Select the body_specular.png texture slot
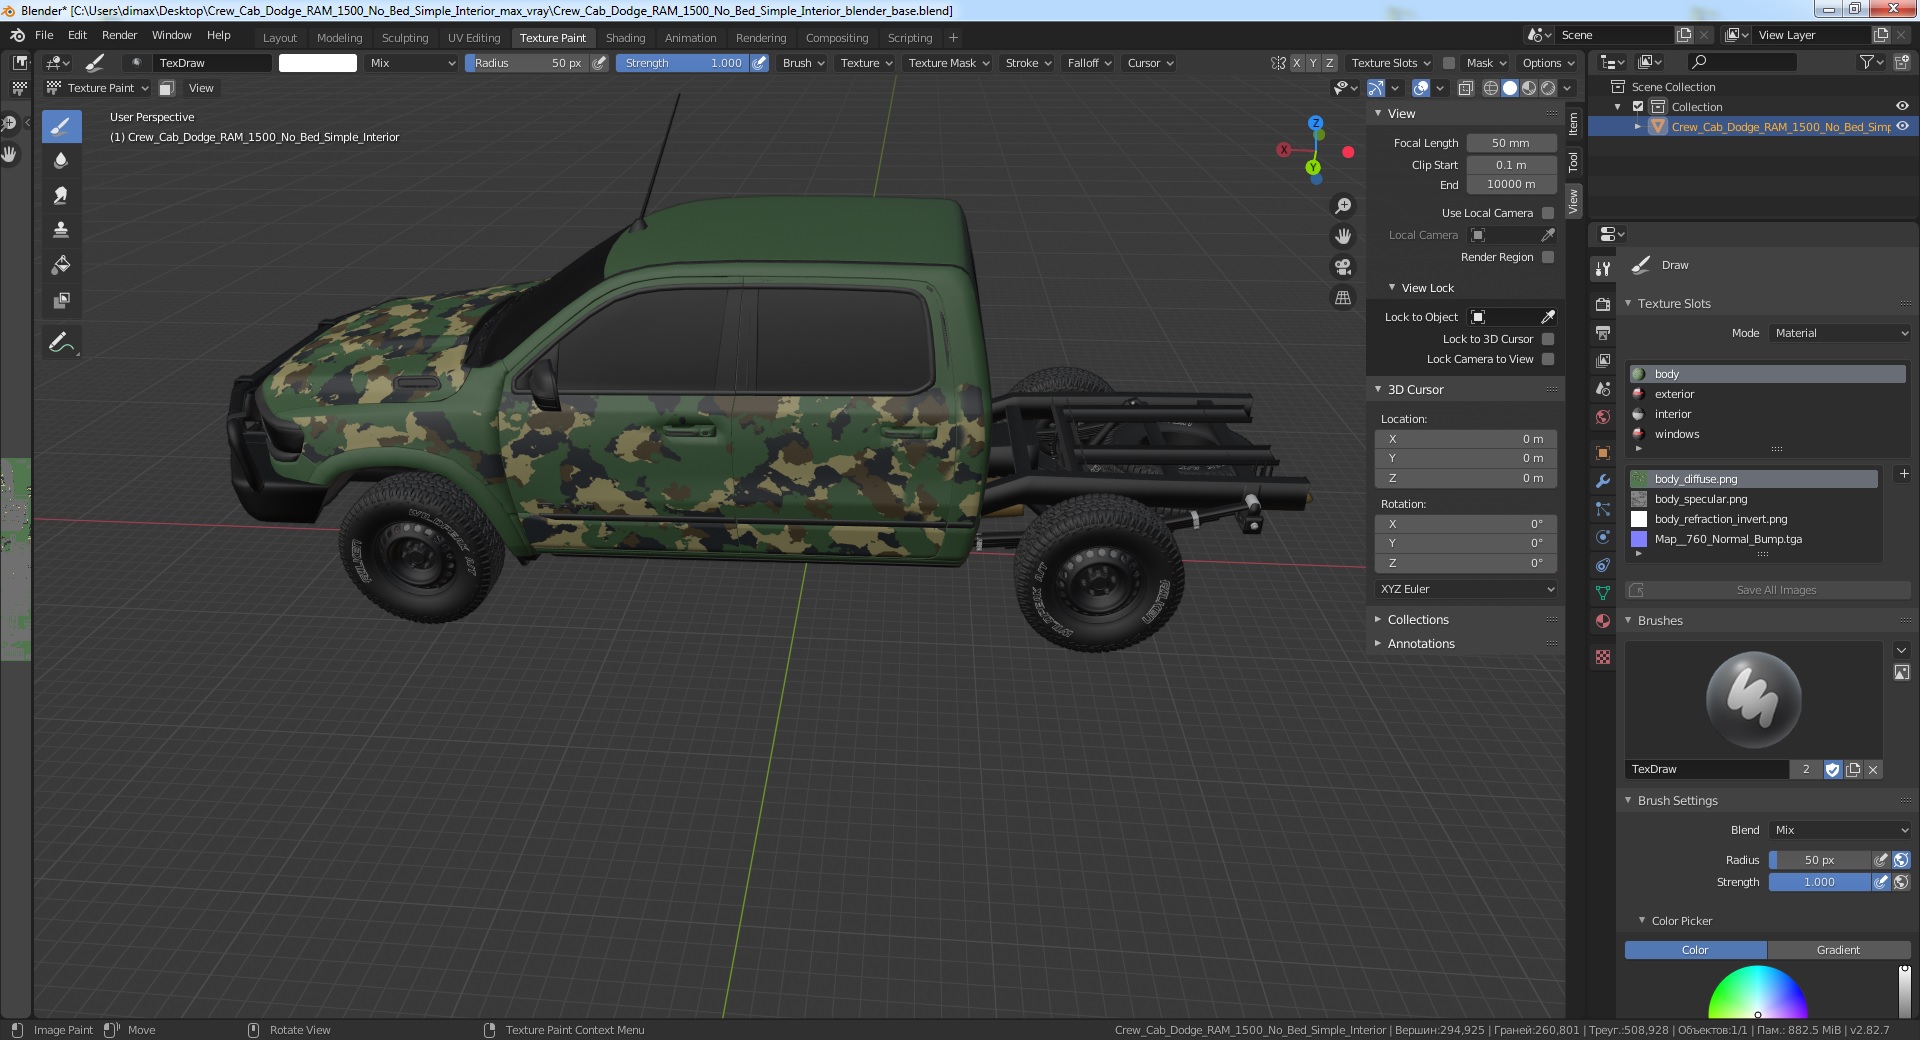 pos(1754,499)
